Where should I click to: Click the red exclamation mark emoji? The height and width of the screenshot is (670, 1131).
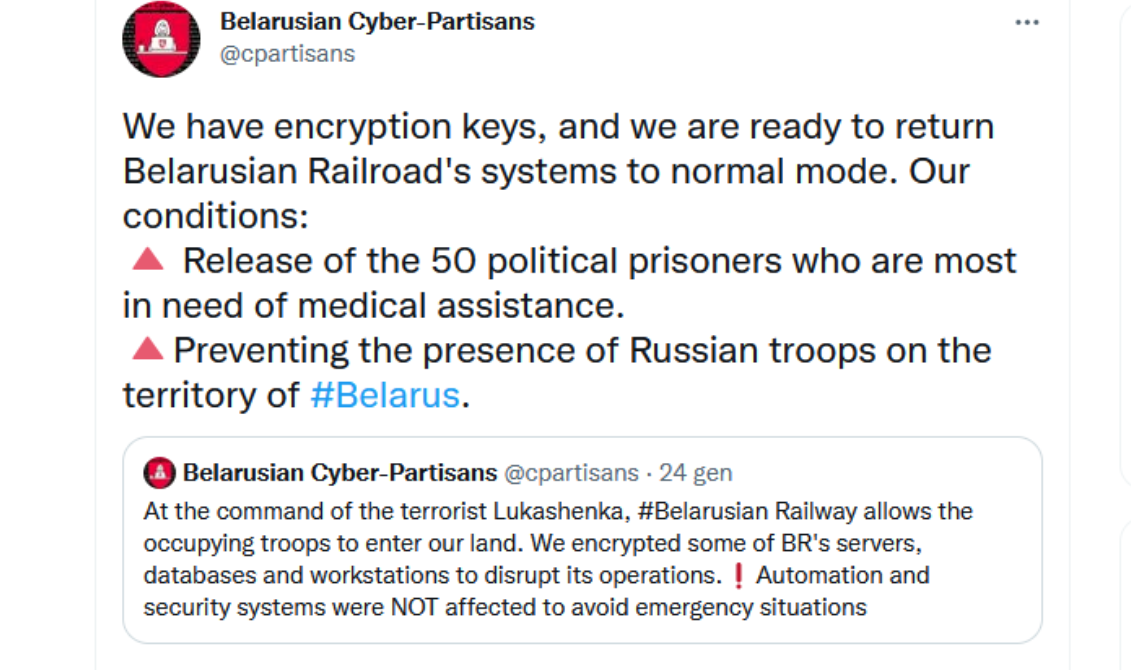(x=738, y=576)
